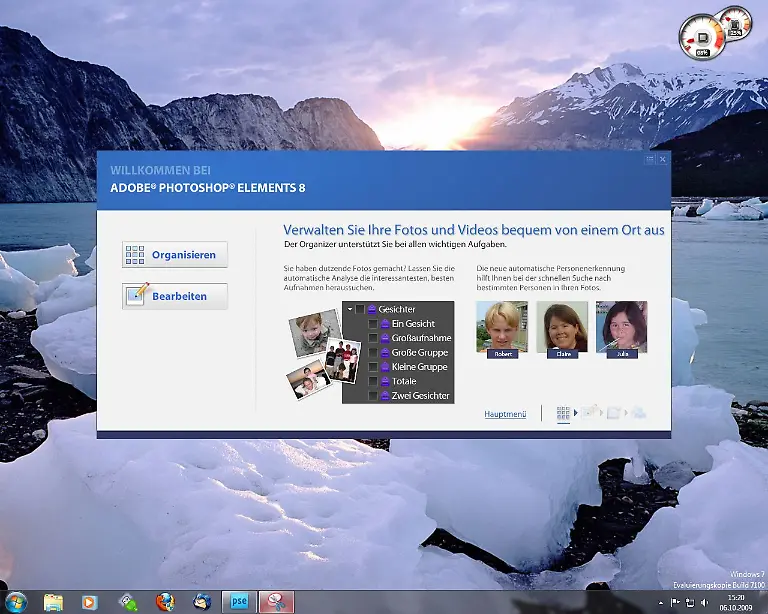Toggle the Kleine Gruppe checkbox
Screen dimensions: 768x614
coord(373,367)
